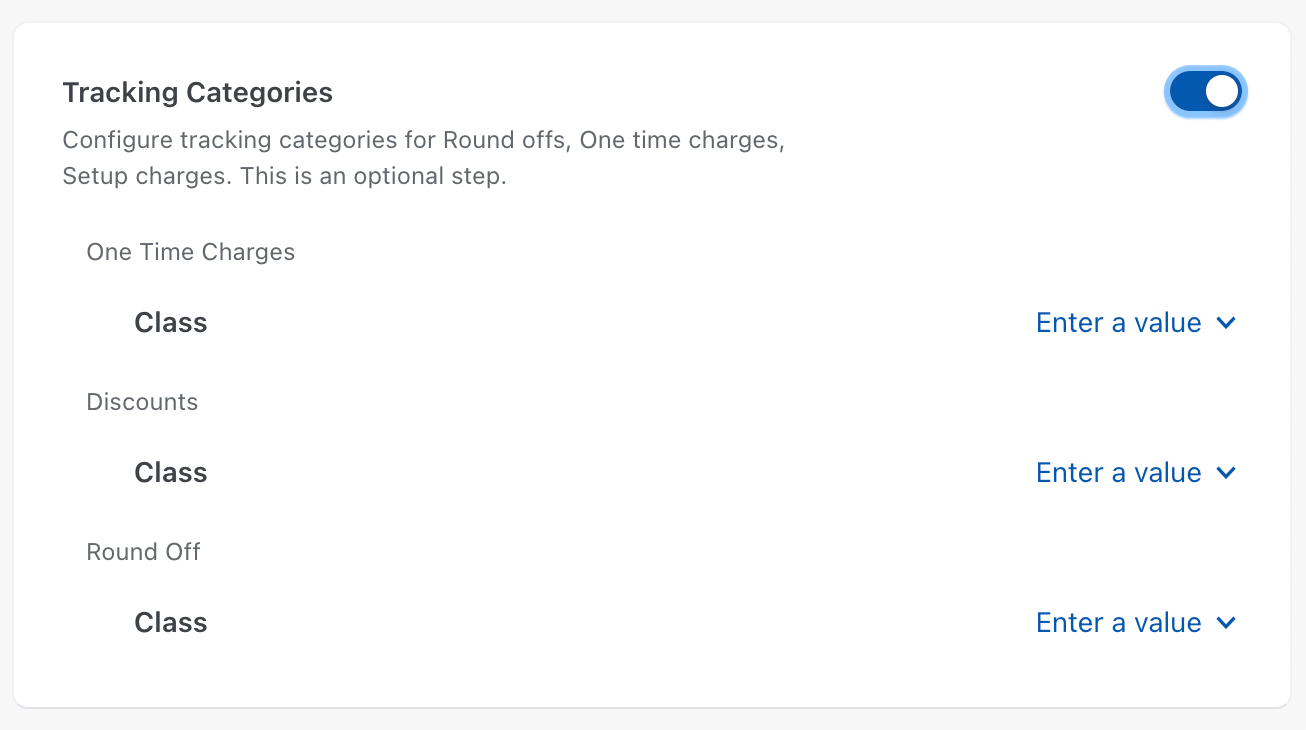The height and width of the screenshot is (730, 1306).
Task: Click 'Enter a value' text for One Time Charges
Action: (1118, 323)
